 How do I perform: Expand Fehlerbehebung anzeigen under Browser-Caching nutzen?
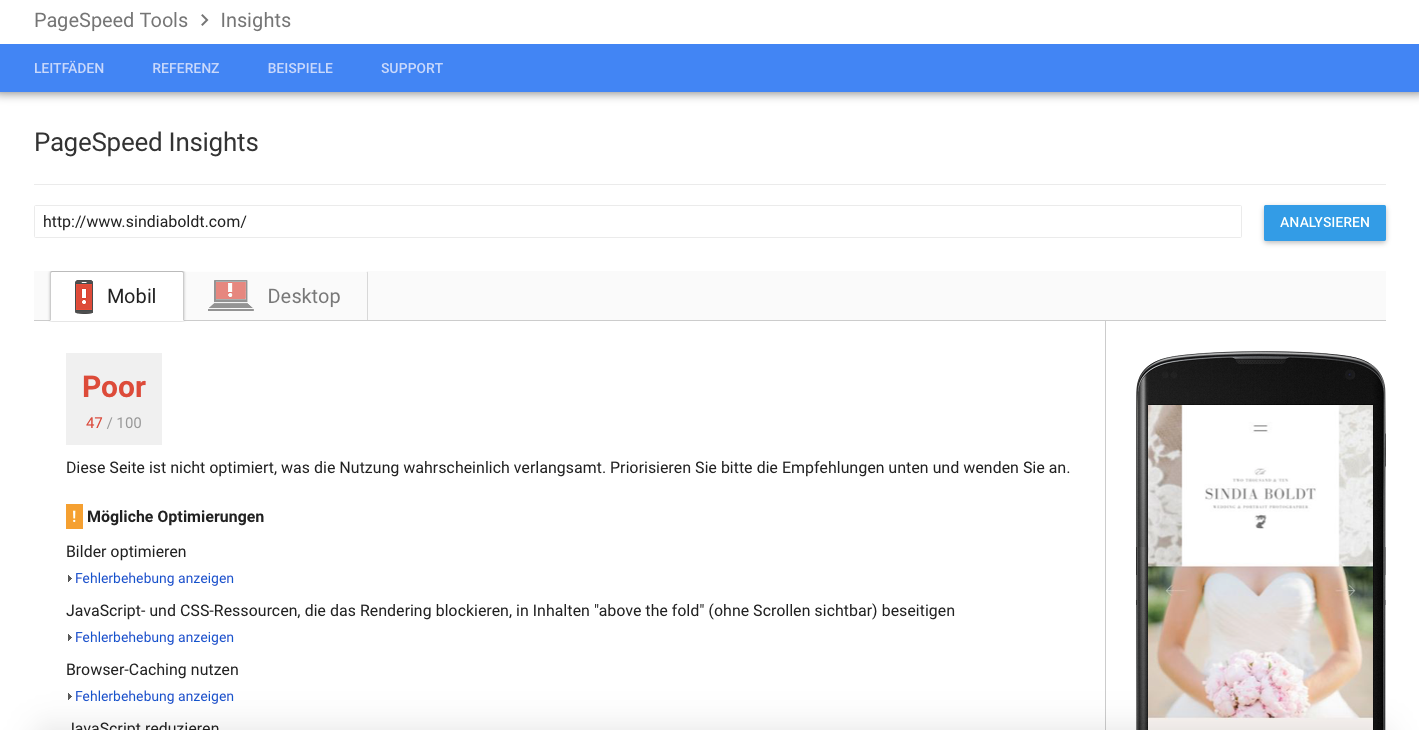coord(150,696)
